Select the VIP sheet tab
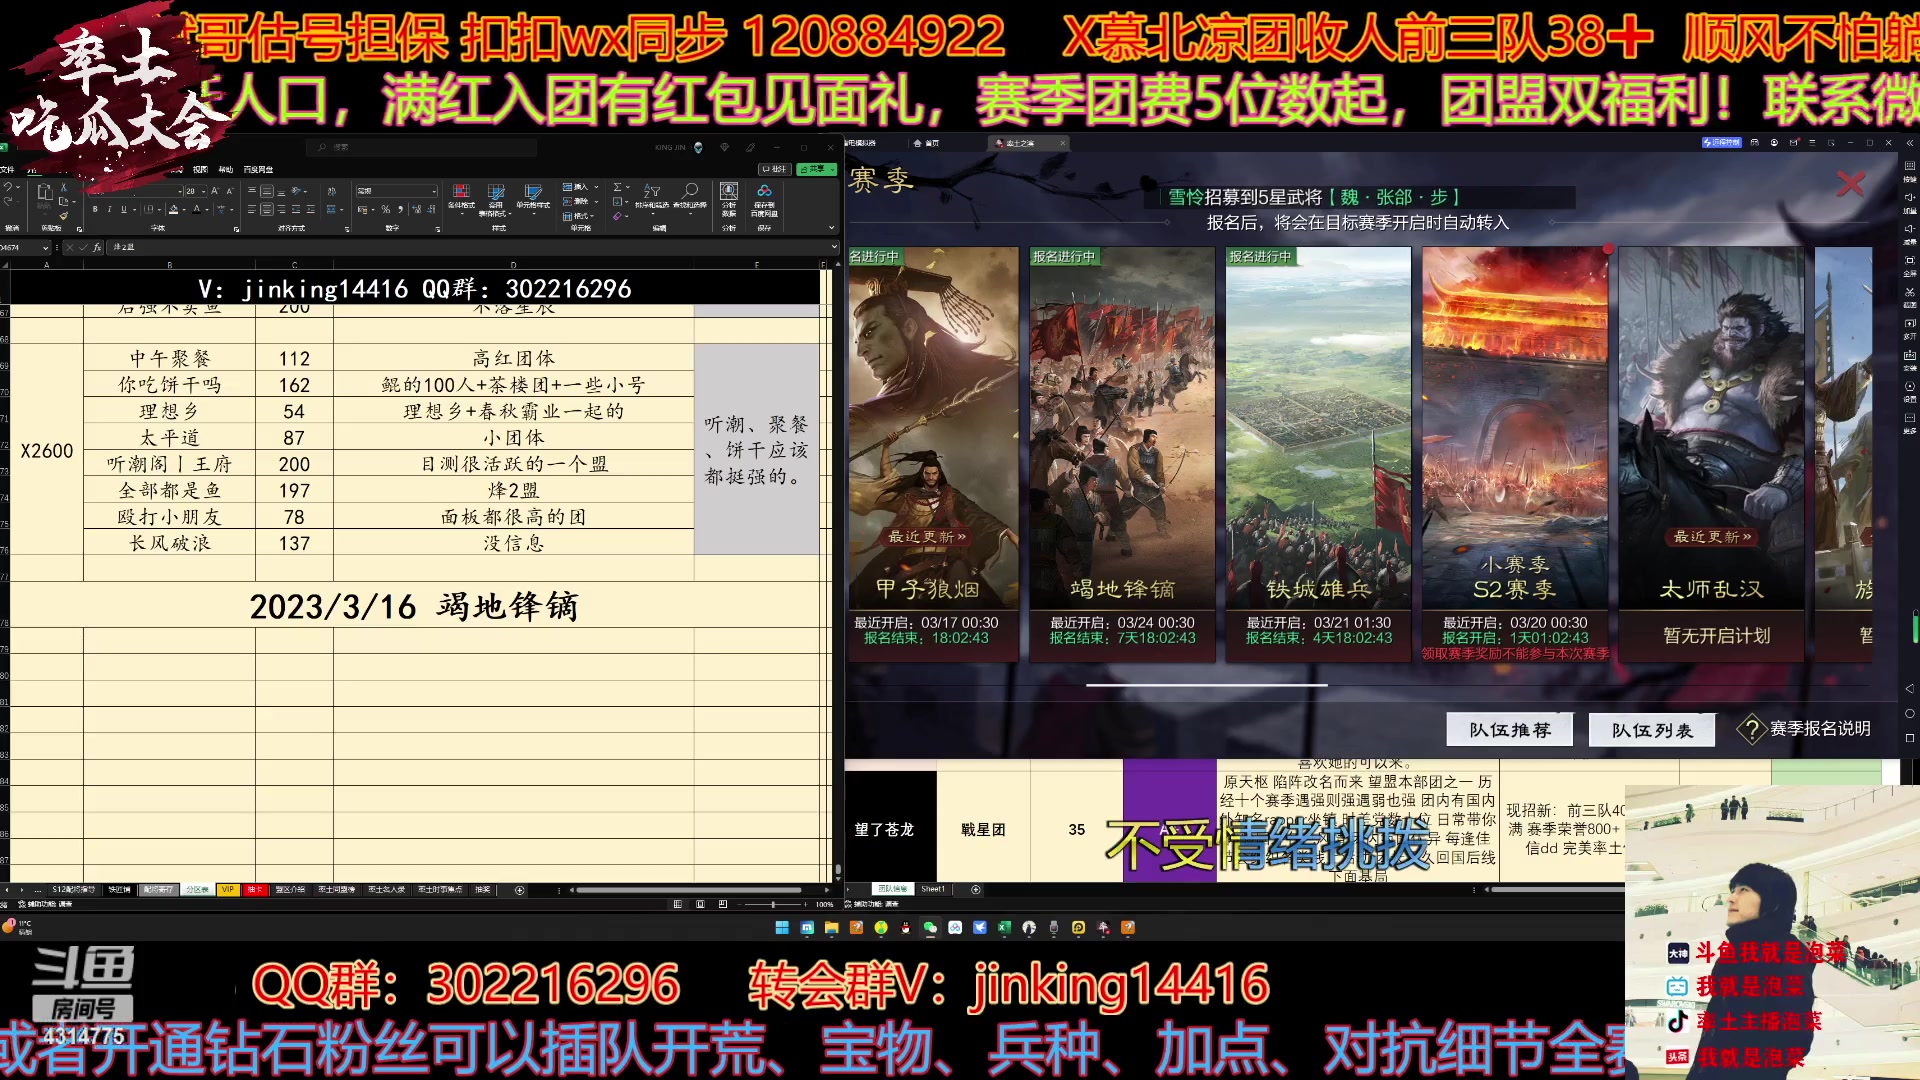 [228, 889]
